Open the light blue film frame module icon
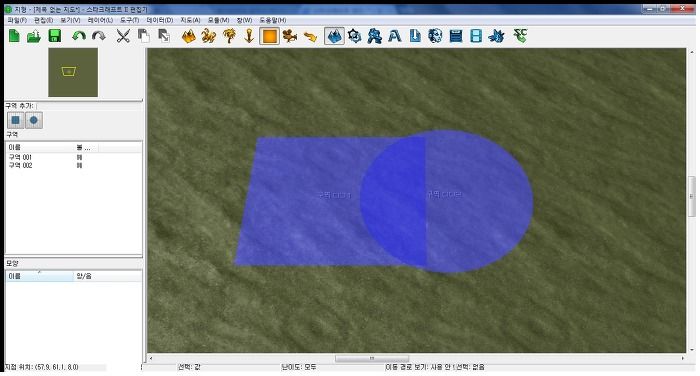The width and height of the screenshot is (700, 376). coord(476,36)
